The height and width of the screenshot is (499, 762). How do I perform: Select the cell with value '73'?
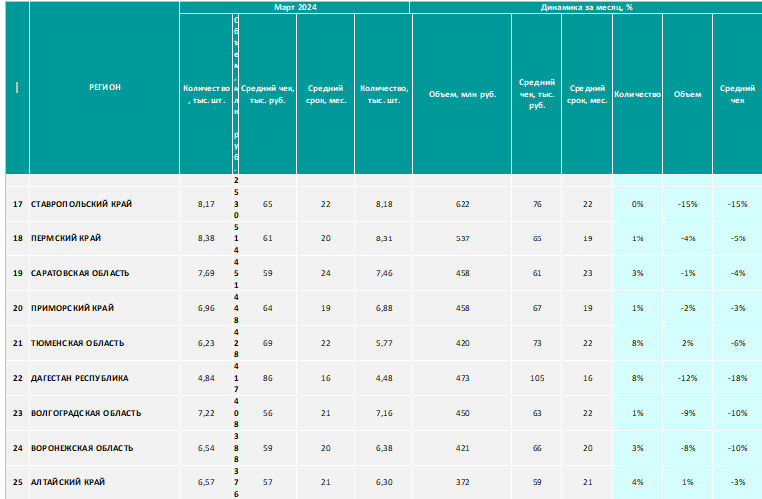[x=537, y=343]
